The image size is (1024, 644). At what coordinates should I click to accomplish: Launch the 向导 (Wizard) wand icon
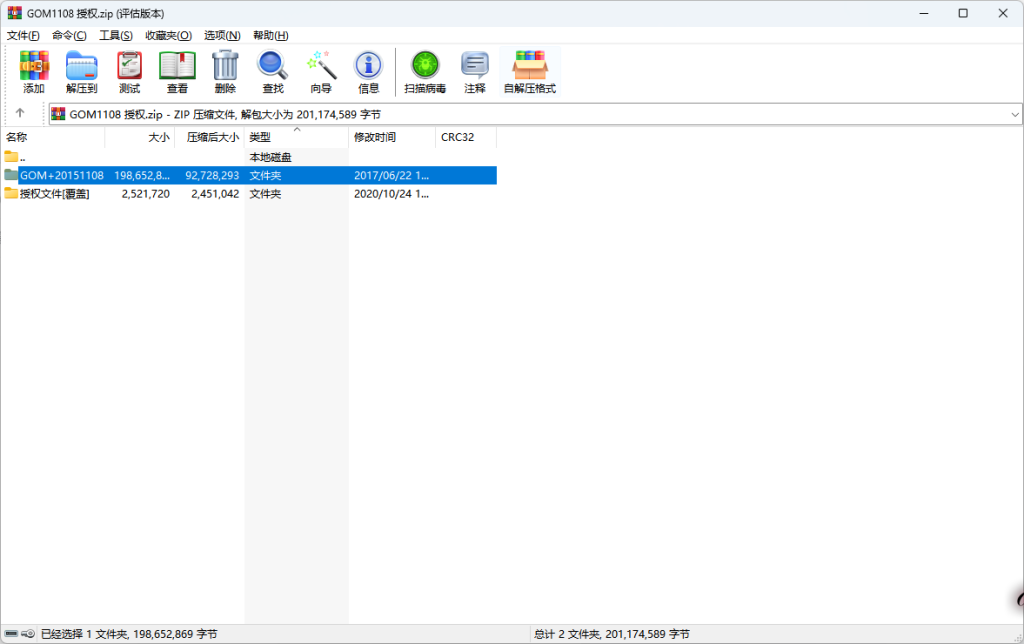tap(321, 72)
